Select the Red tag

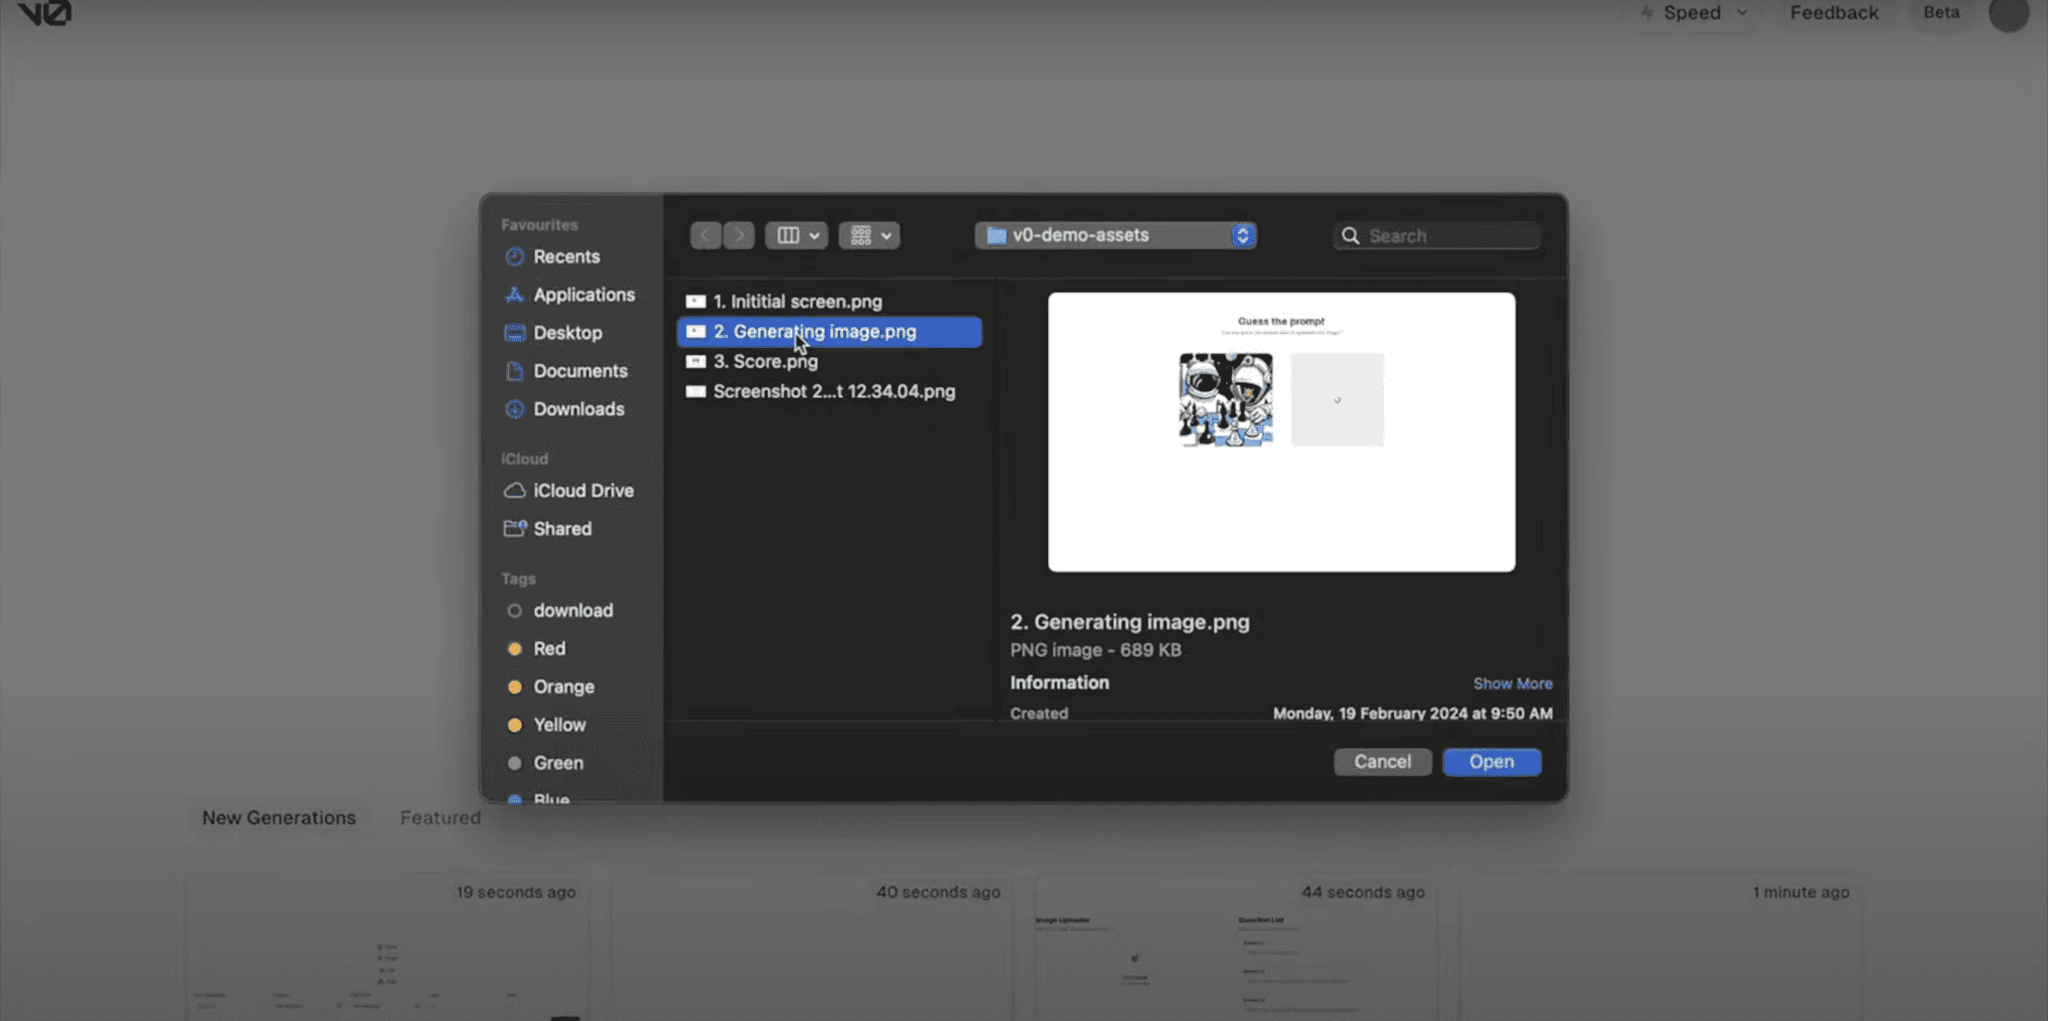(549, 648)
